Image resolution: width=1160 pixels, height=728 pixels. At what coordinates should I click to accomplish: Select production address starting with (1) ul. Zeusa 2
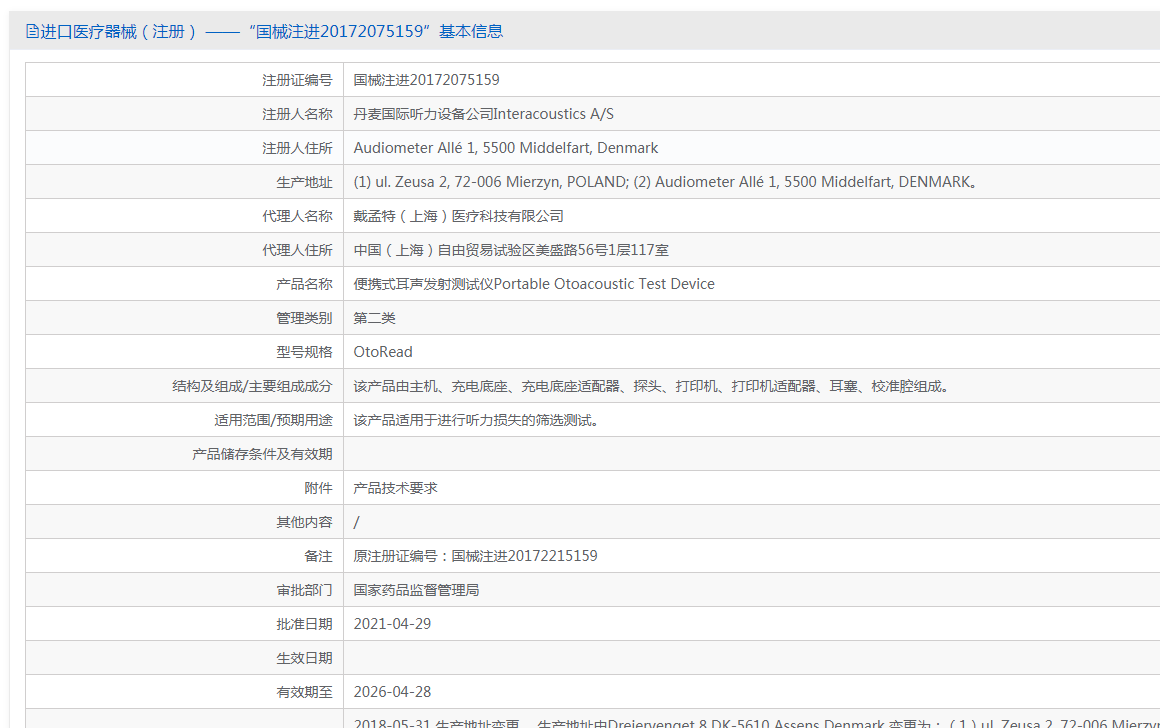tap(666, 182)
